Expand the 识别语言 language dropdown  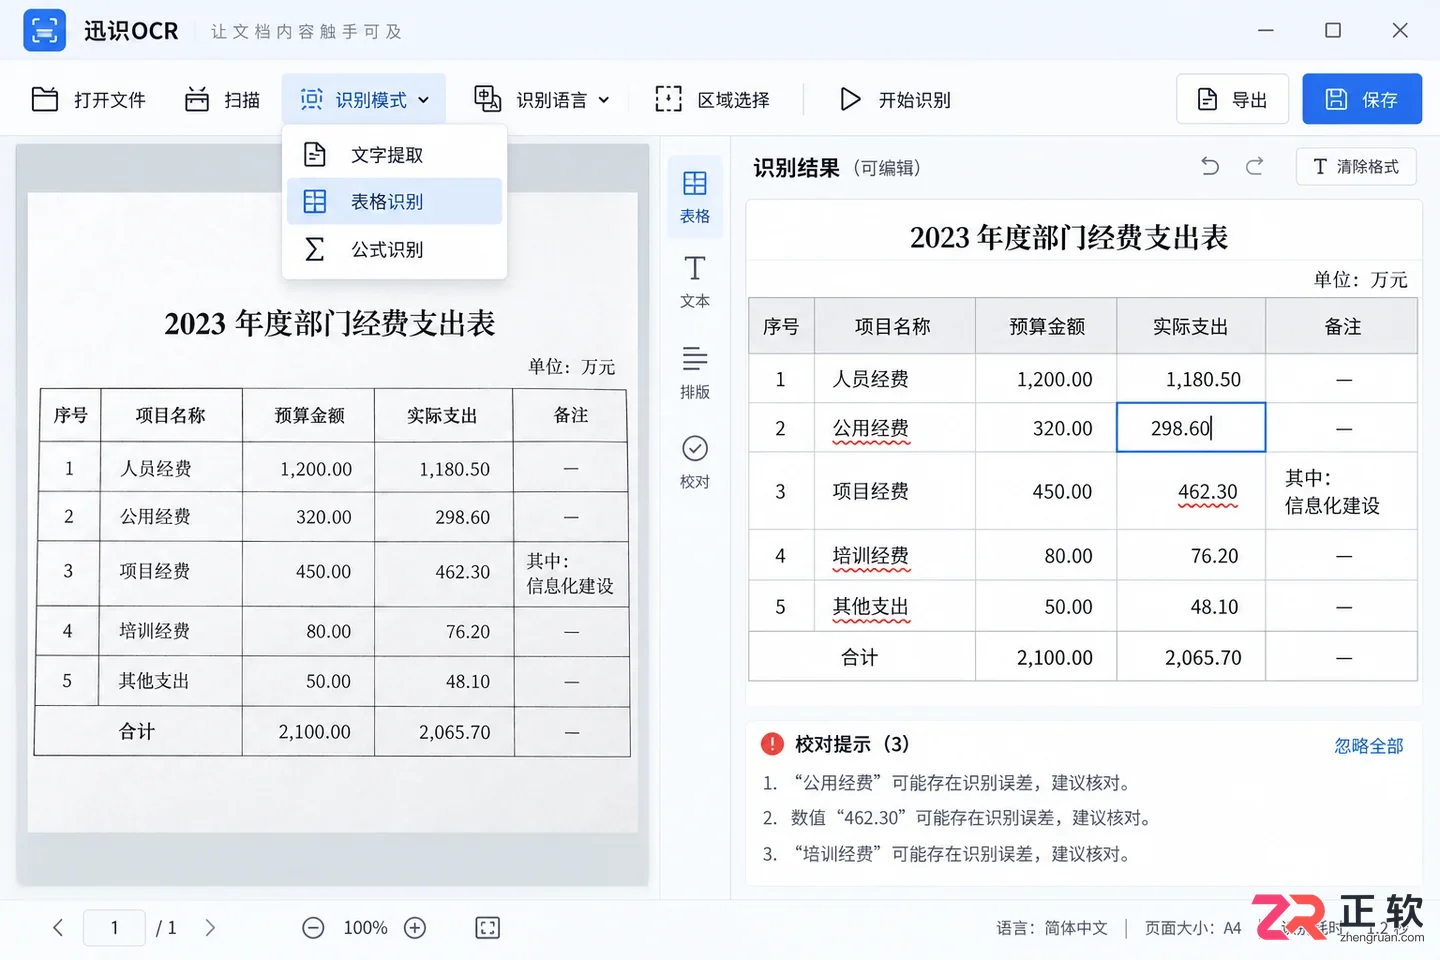coord(542,100)
